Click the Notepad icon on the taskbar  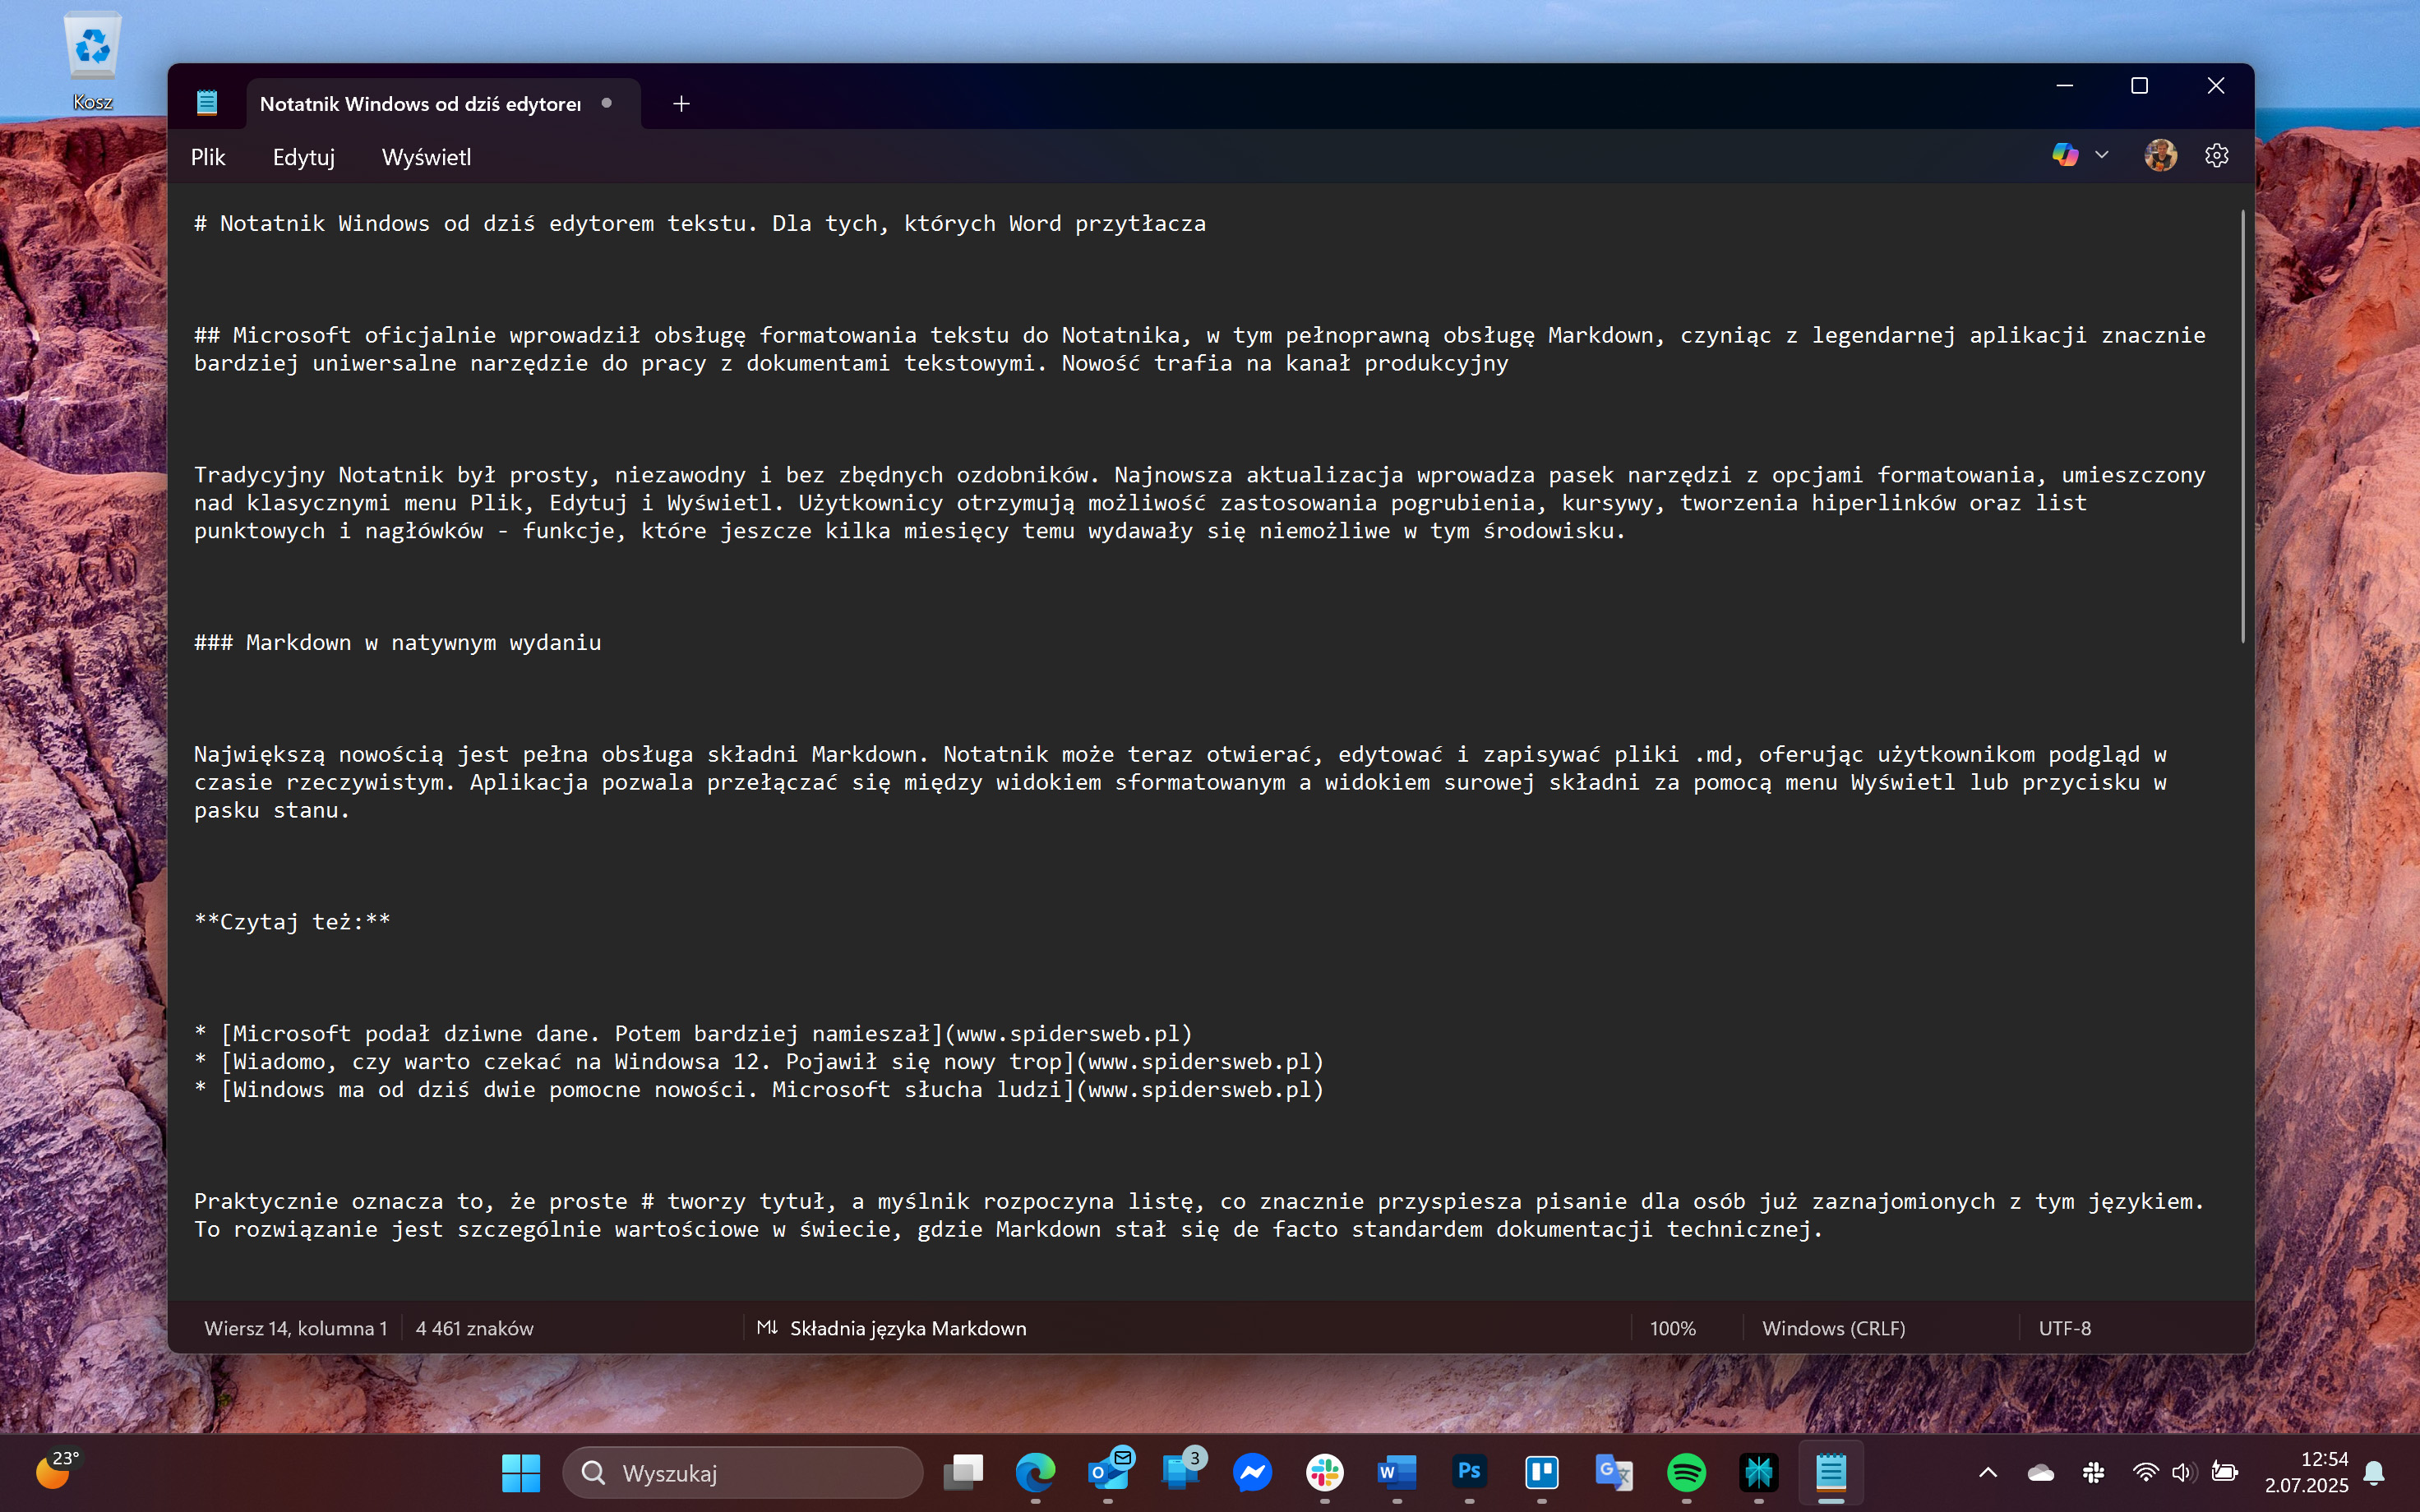pos(1831,1472)
